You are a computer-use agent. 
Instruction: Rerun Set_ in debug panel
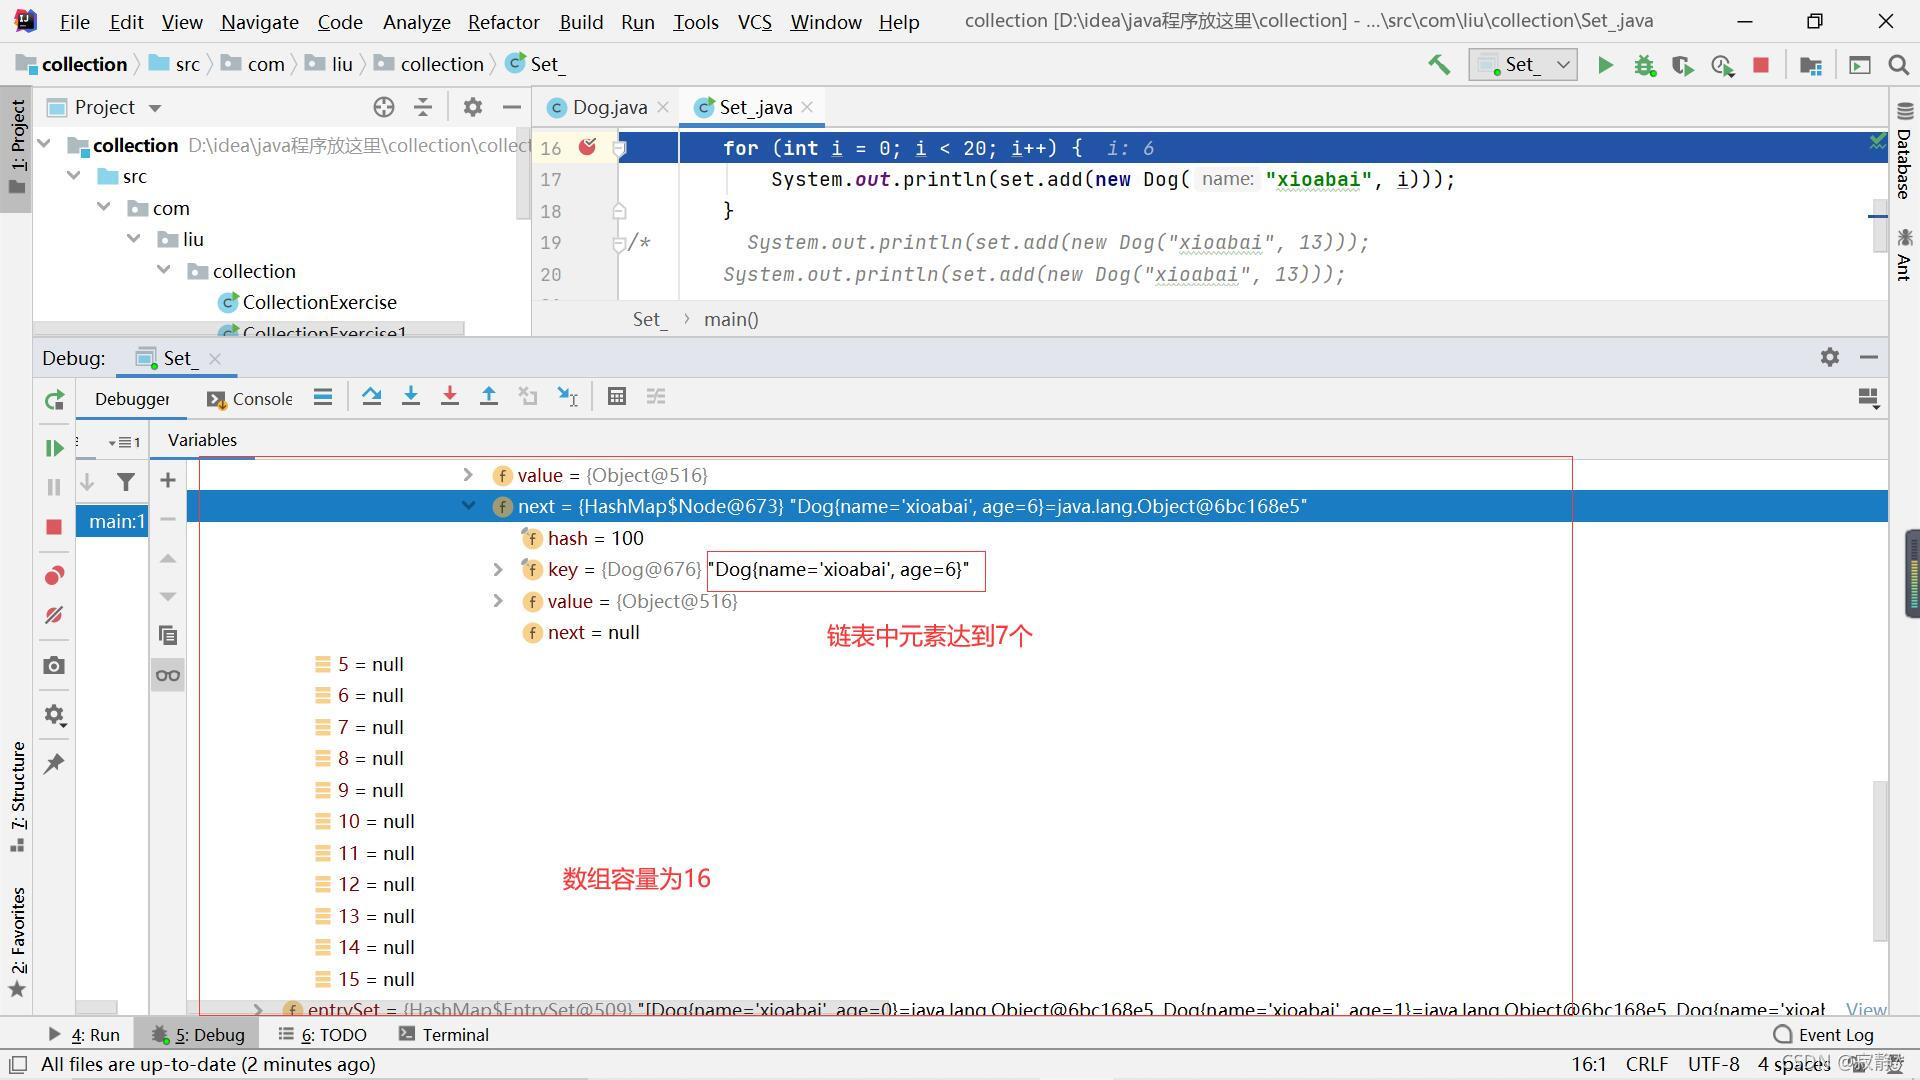pyautogui.click(x=54, y=401)
